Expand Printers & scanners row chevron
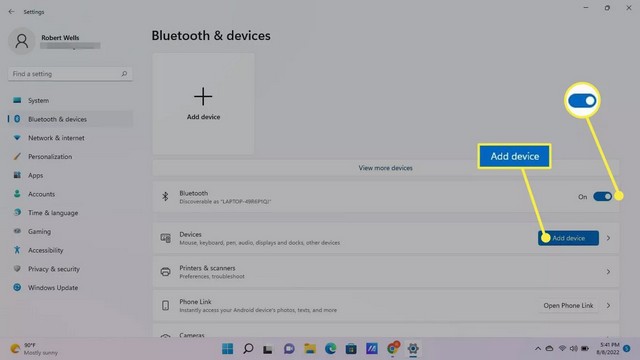Screen dimensions: 640x360 tap(608, 272)
